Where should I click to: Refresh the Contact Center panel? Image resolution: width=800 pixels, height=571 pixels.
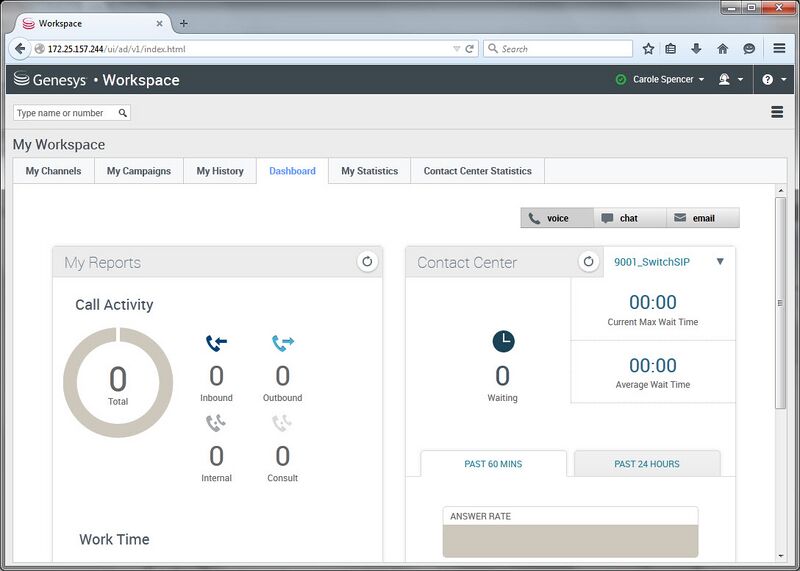tap(589, 262)
